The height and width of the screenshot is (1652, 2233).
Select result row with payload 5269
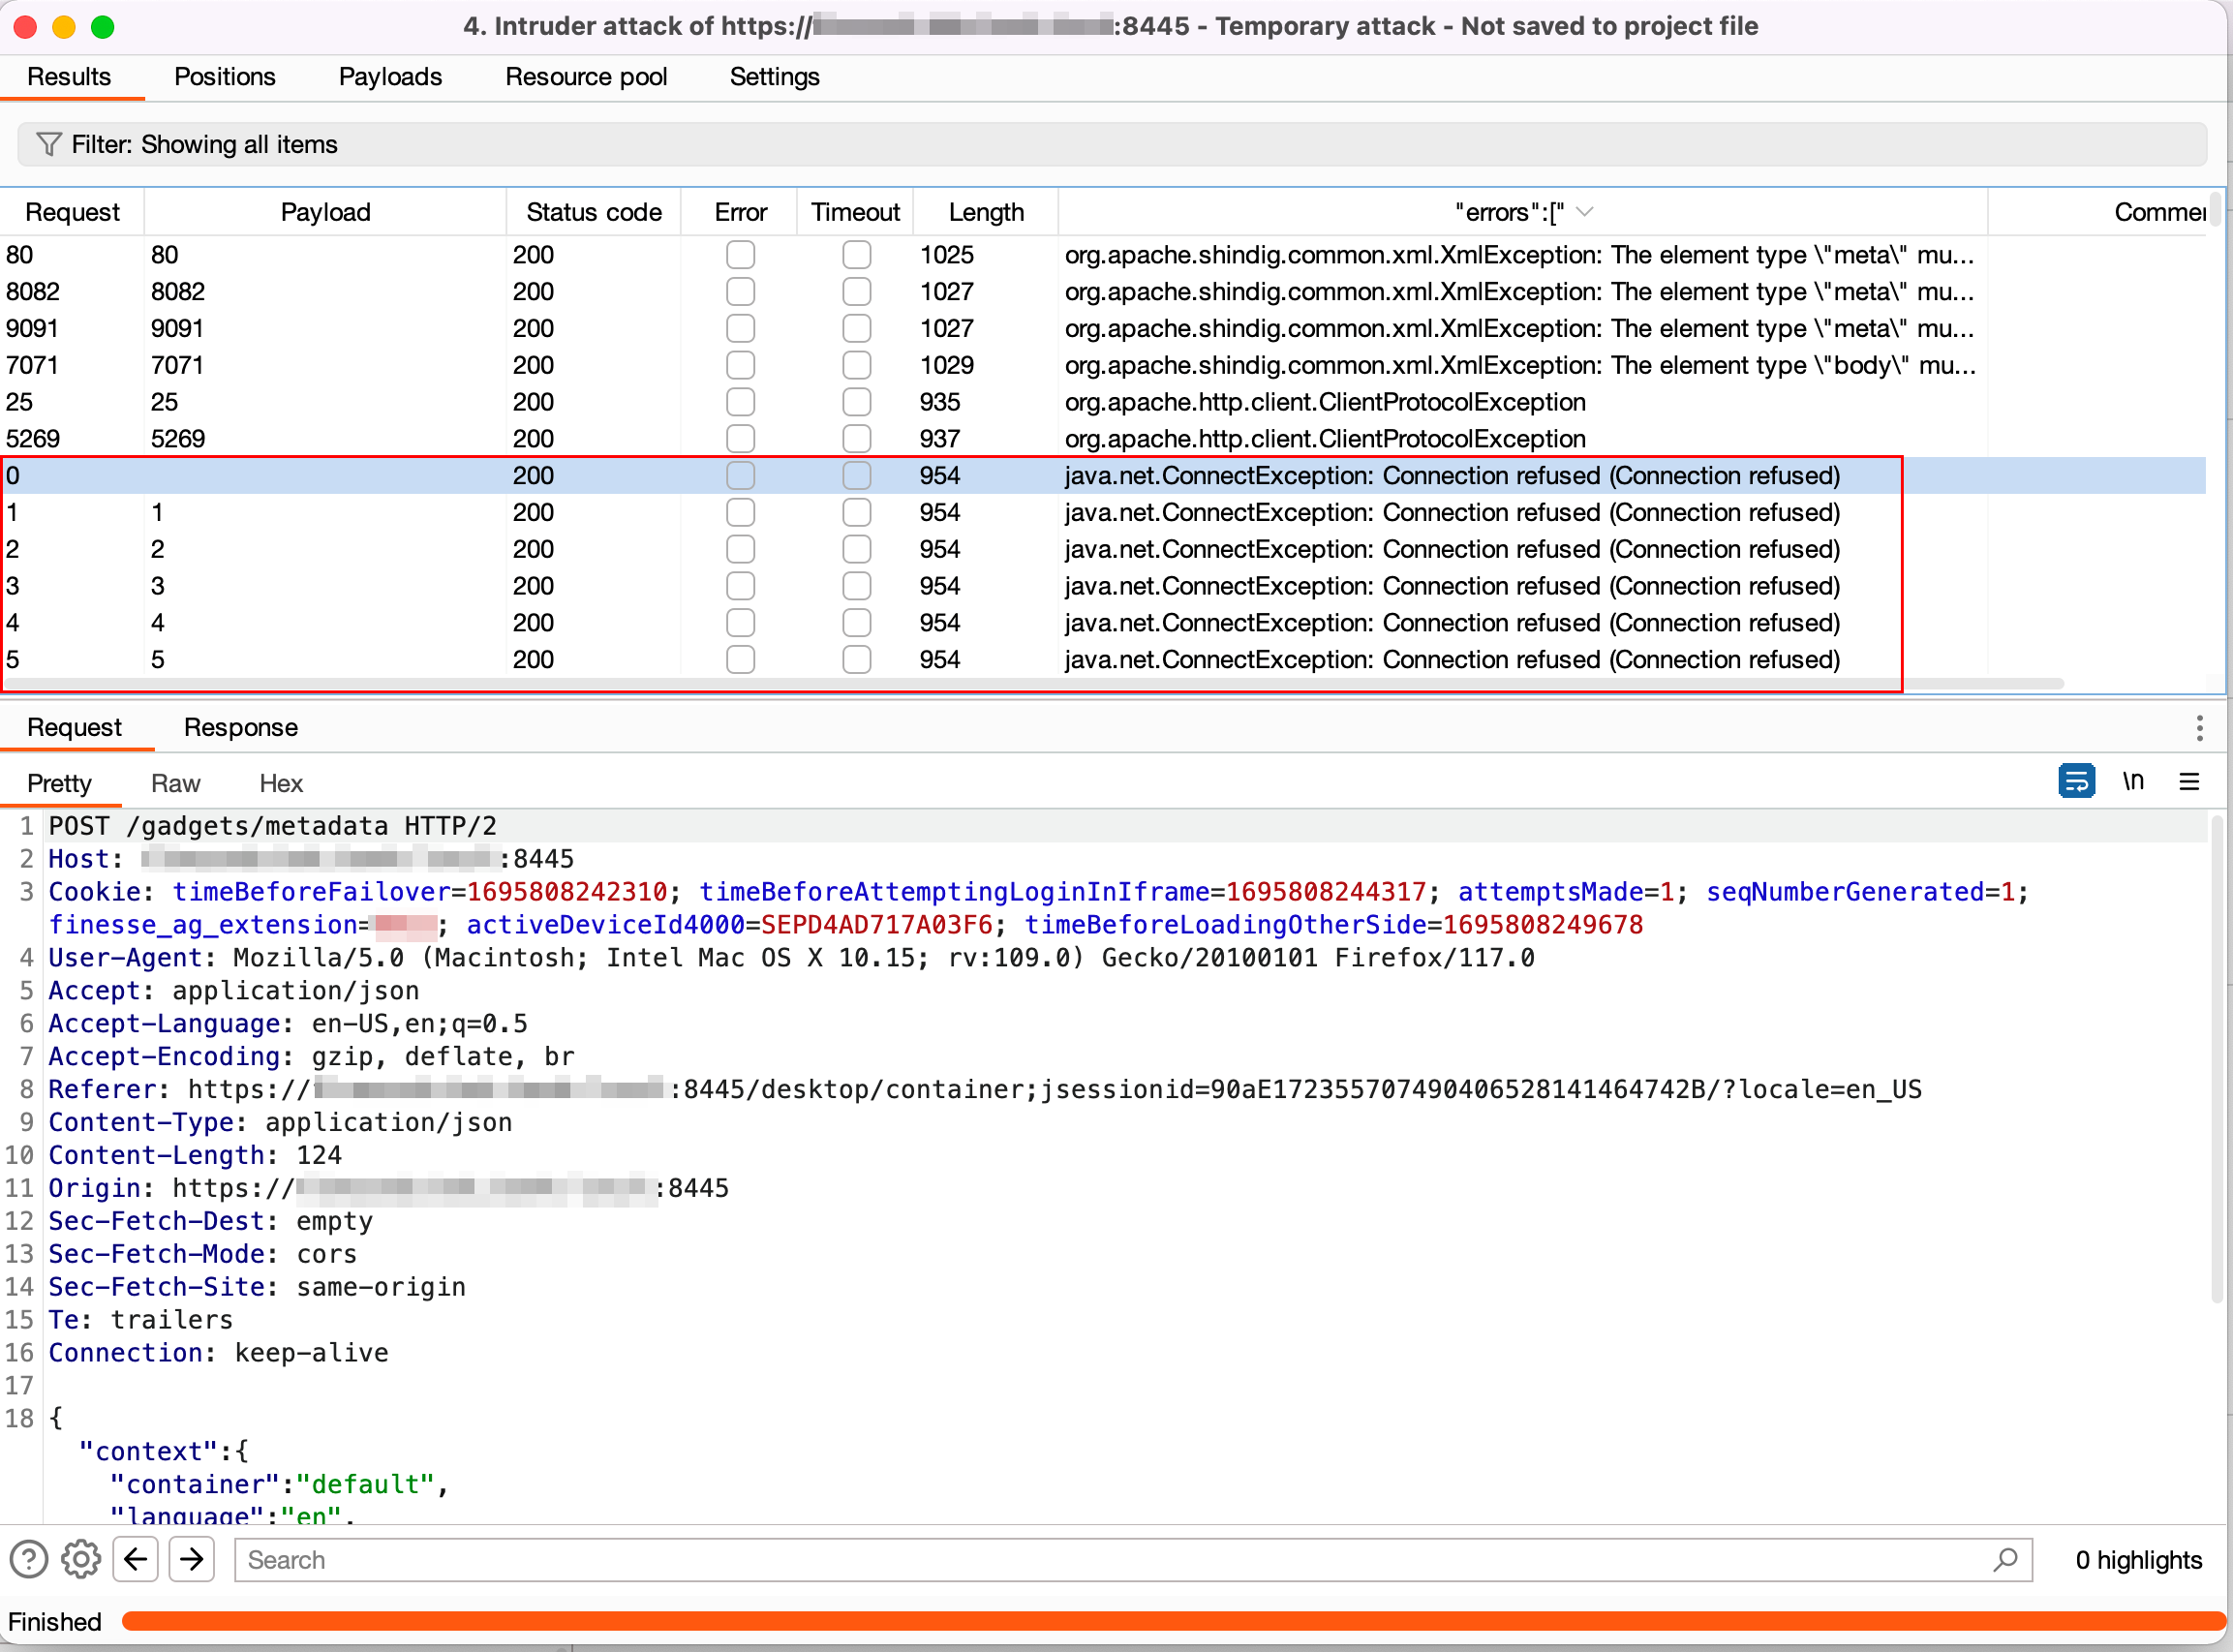(x=1103, y=439)
